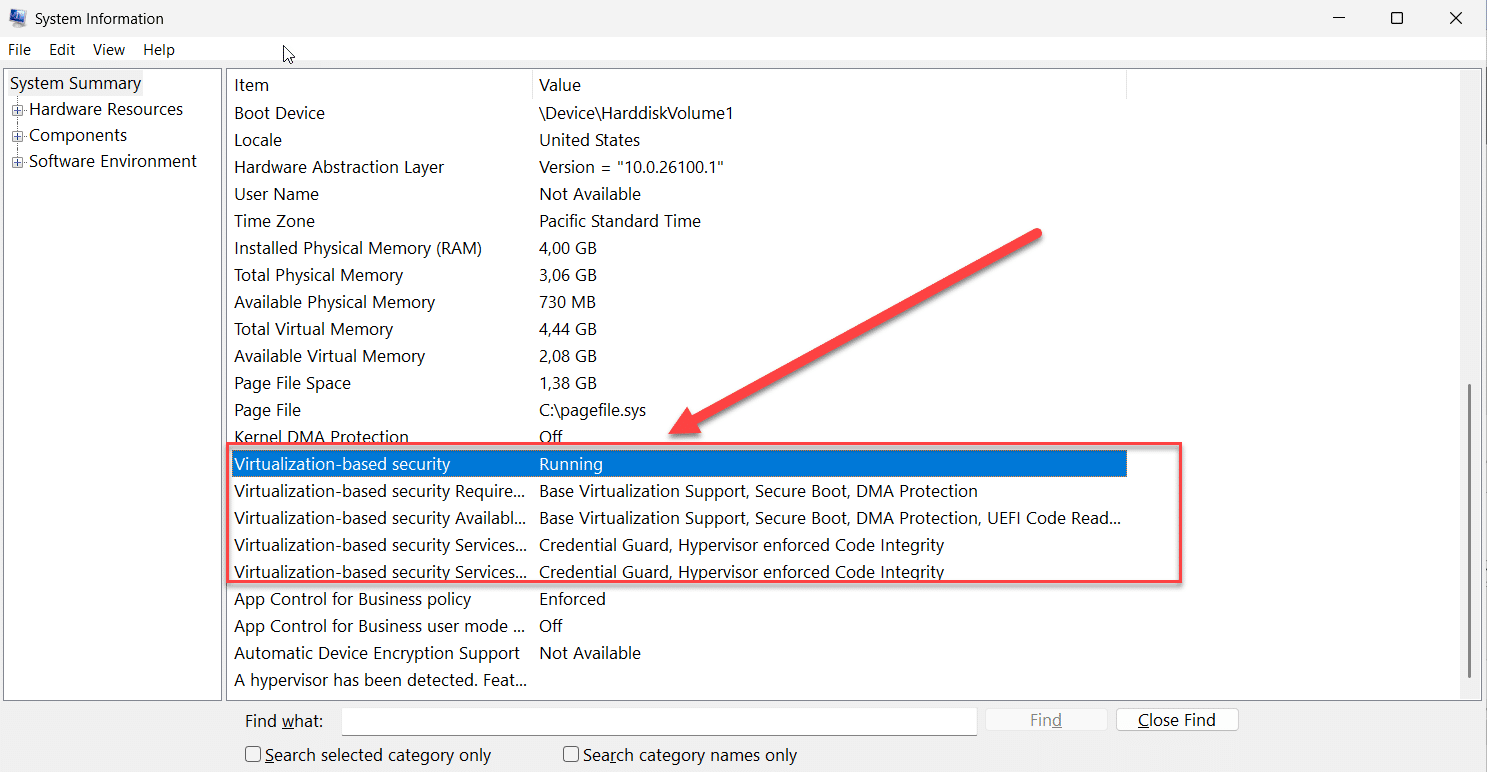The height and width of the screenshot is (772, 1487).
Task: Open the Help menu
Action: 158,49
